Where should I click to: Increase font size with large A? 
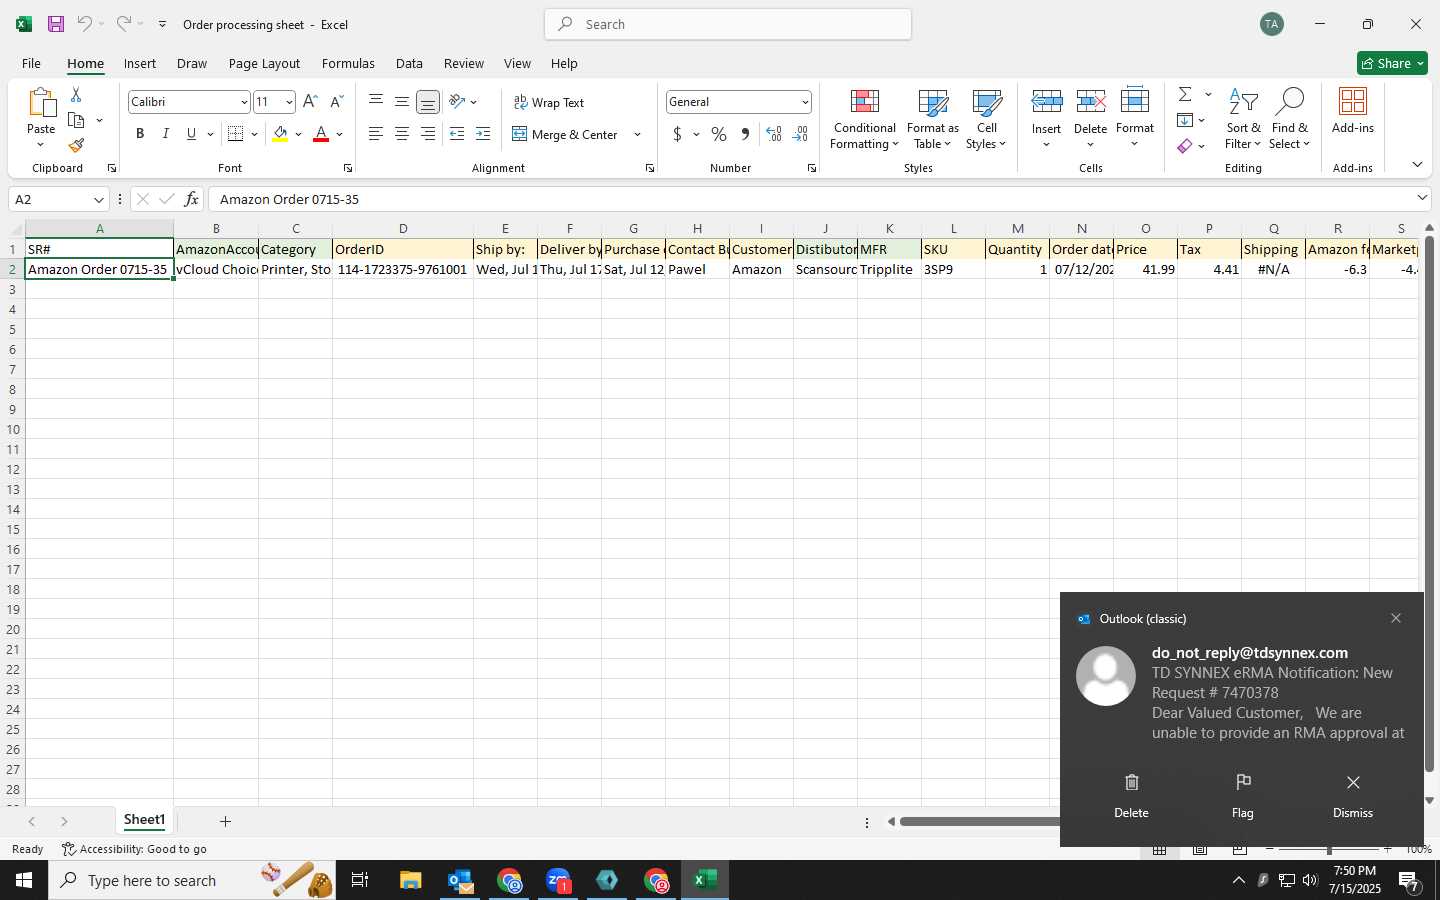click(x=310, y=102)
